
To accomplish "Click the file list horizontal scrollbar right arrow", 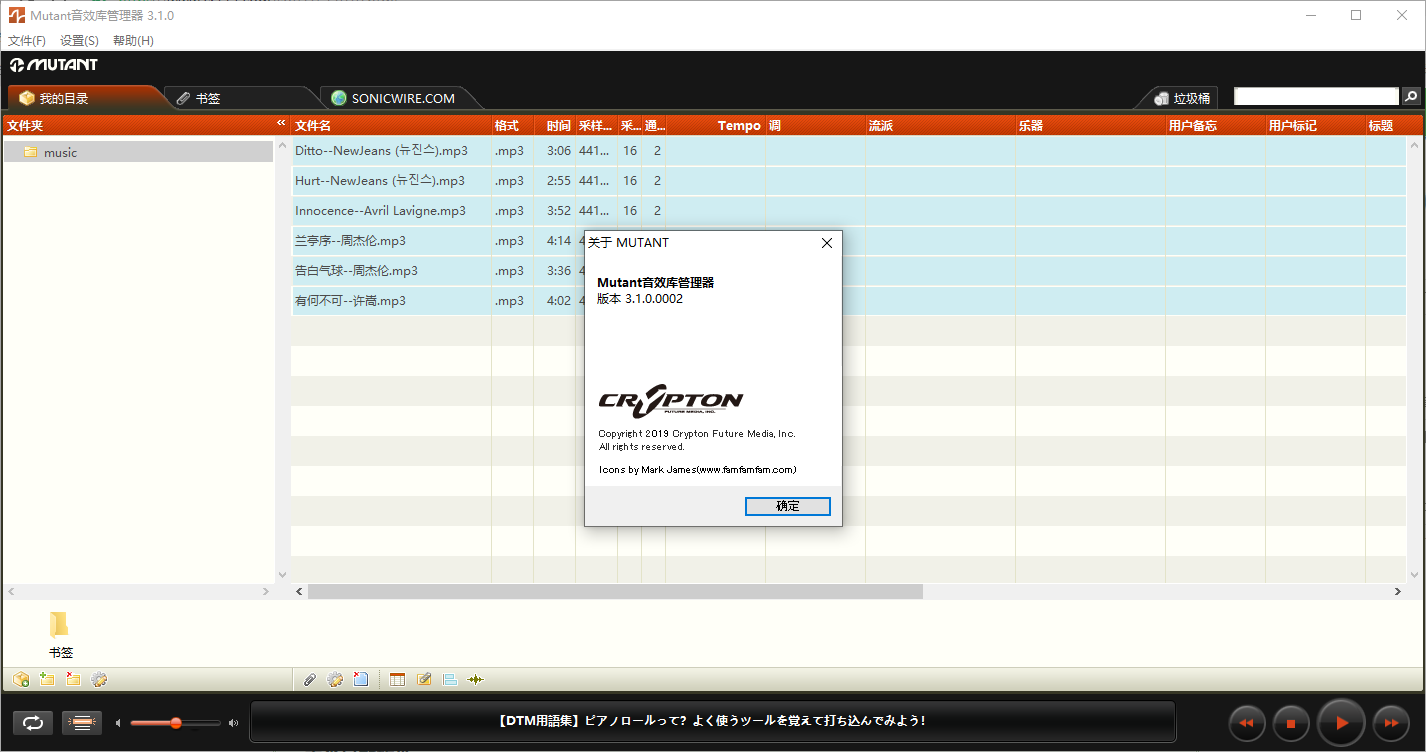I will (1399, 592).
